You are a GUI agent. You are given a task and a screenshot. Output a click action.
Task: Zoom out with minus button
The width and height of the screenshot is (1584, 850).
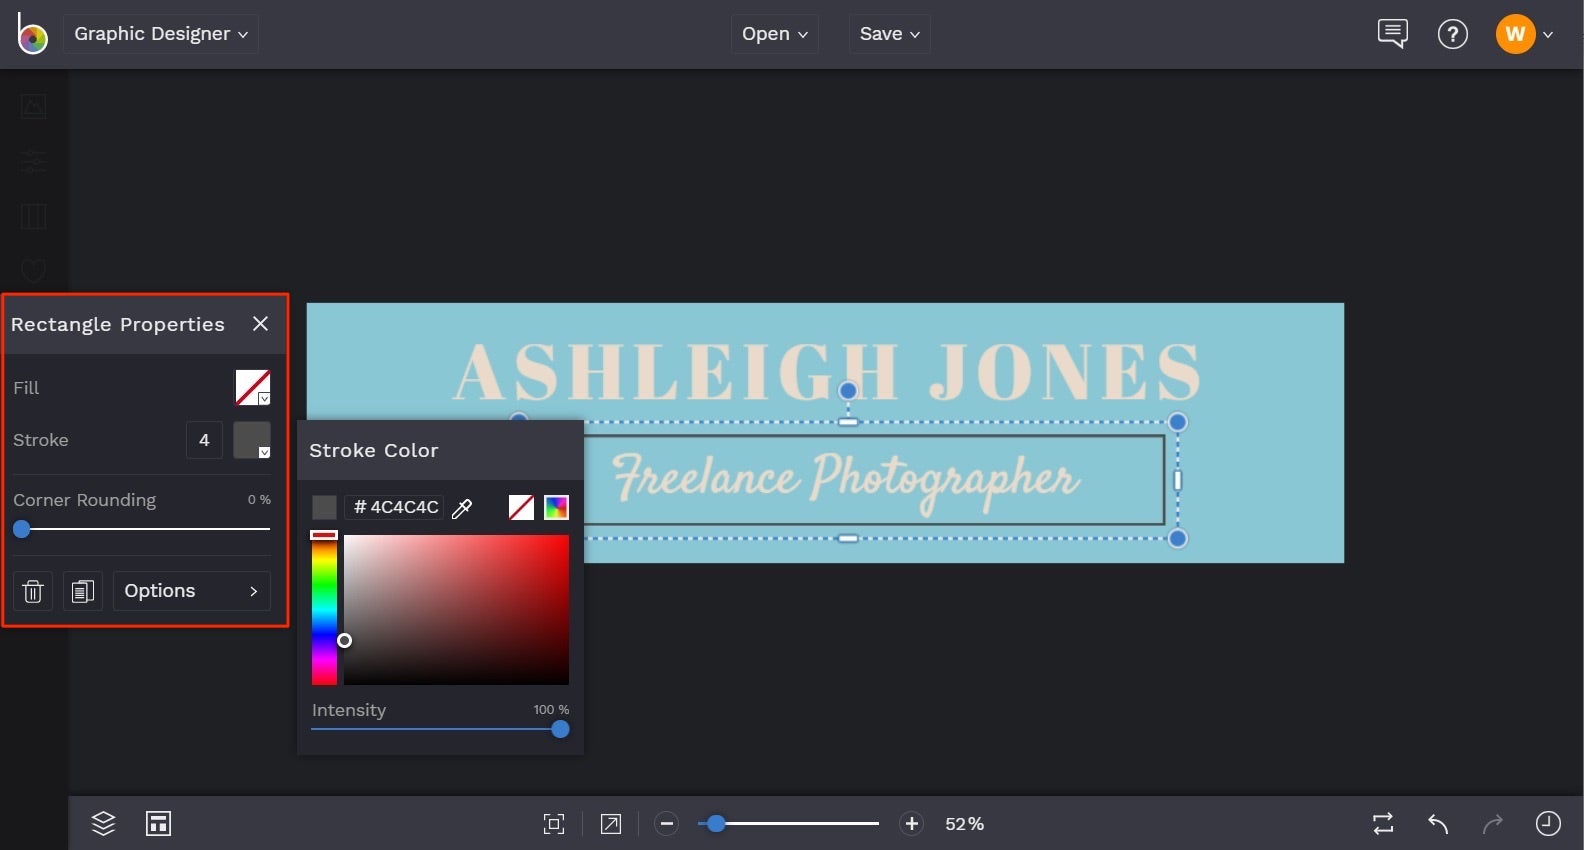(667, 824)
